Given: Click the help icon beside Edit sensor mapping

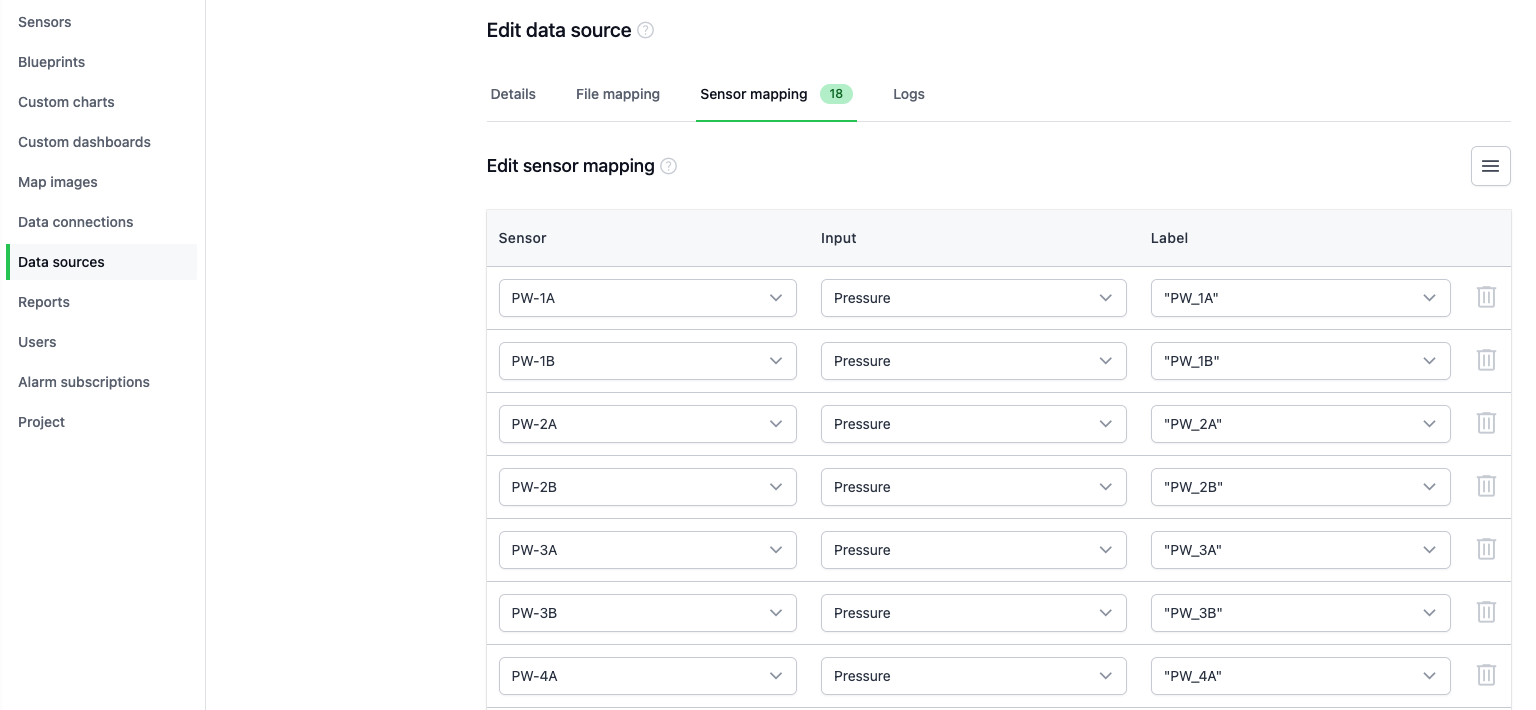Looking at the screenshot, I should pos(668,166).
